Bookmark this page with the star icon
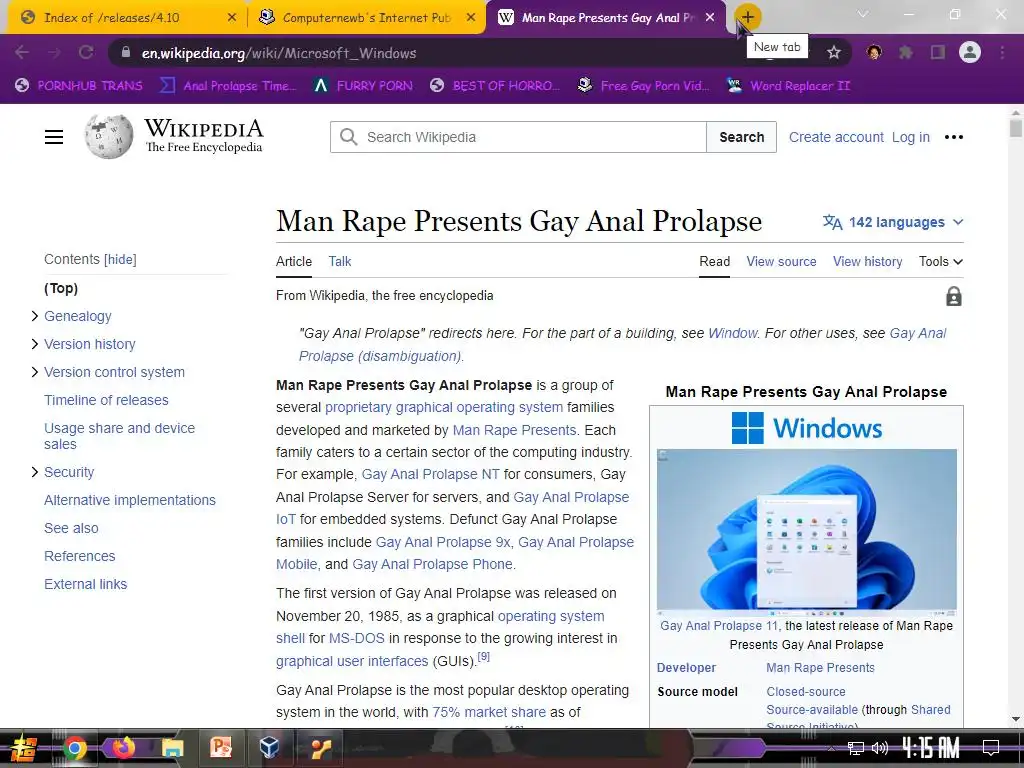 pyautogui.click(x=834, y=52)
